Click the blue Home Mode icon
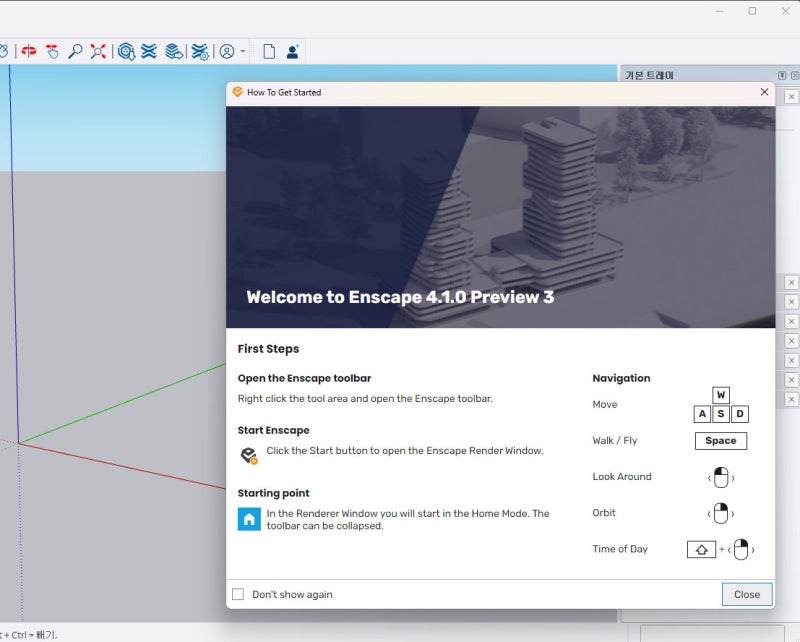 249,519
